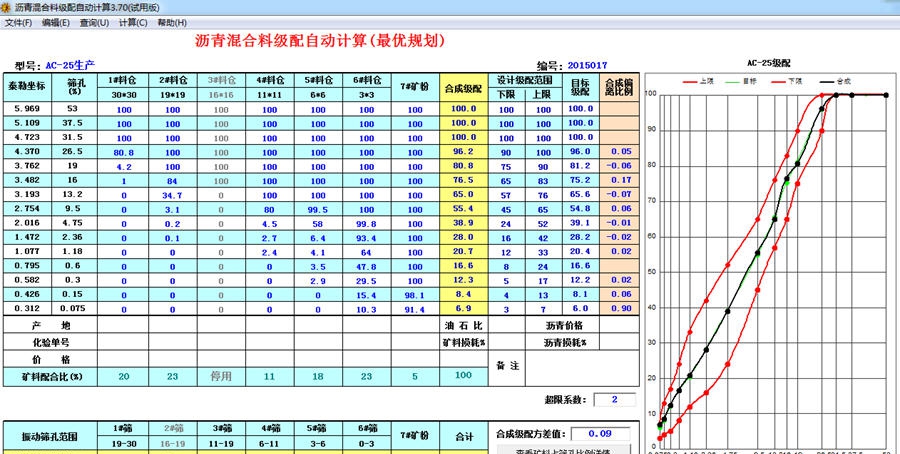Viewport: 900px width, 454px height.
Task: Select deviation ratio value 0.17
Action: tap(619, 180)
